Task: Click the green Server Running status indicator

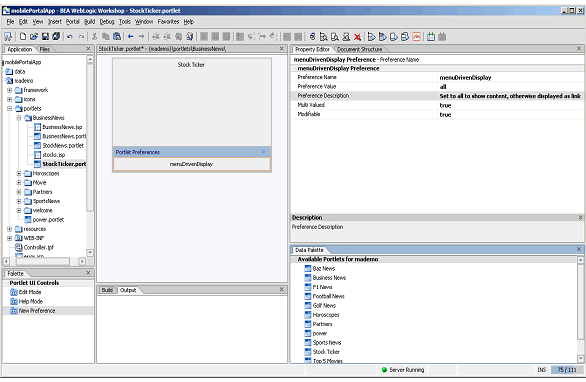Action: pos(384,370)
